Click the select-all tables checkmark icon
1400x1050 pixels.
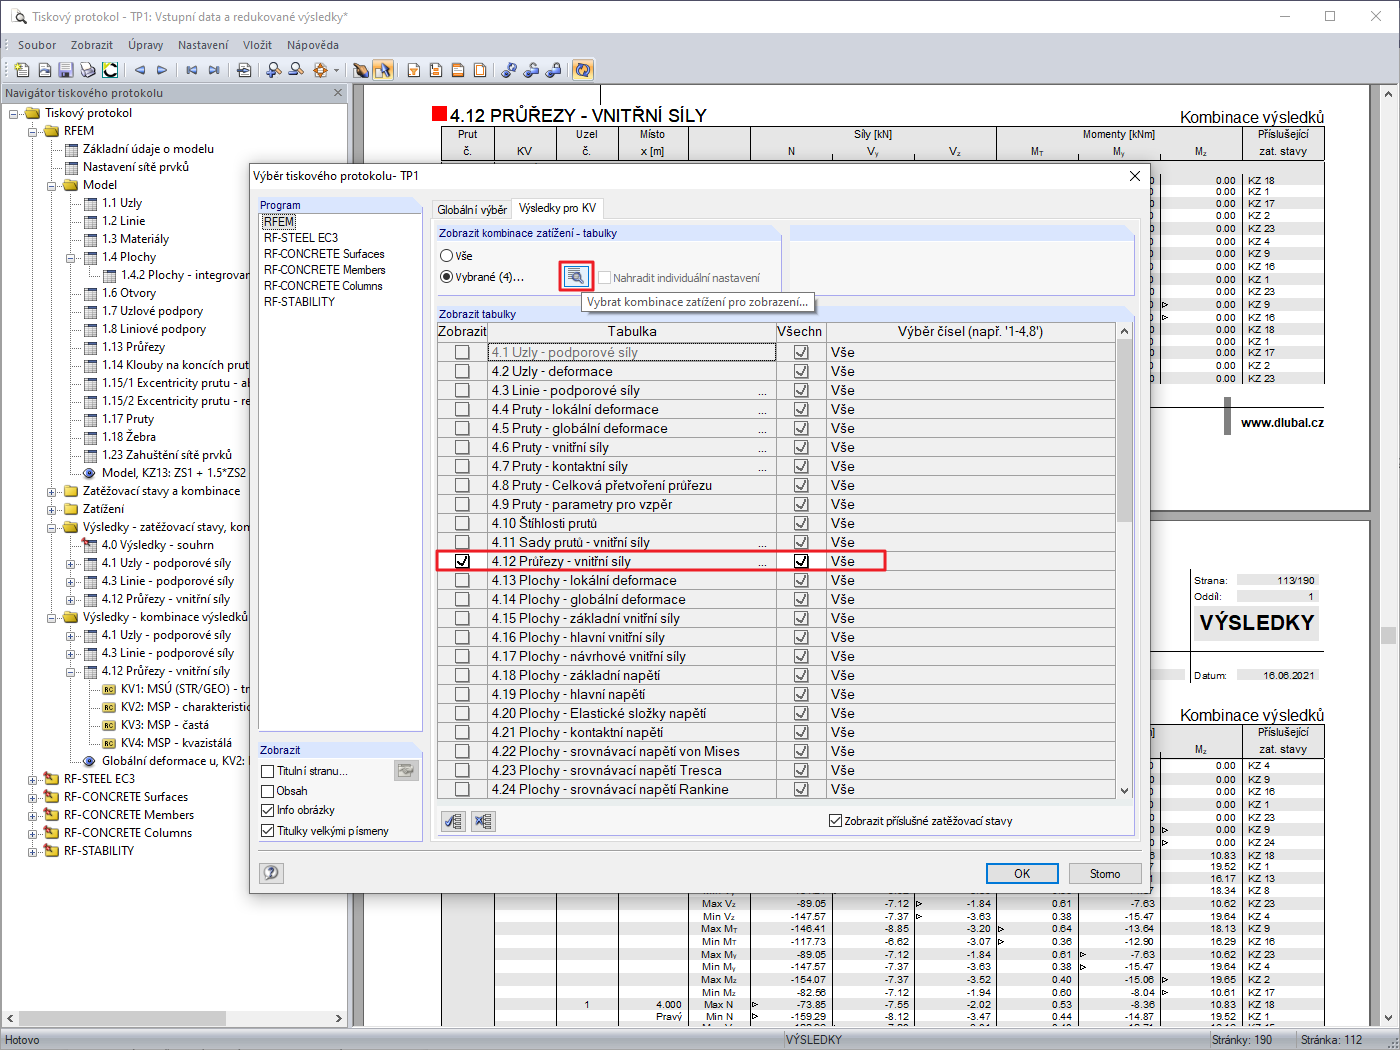click(454, 821)
